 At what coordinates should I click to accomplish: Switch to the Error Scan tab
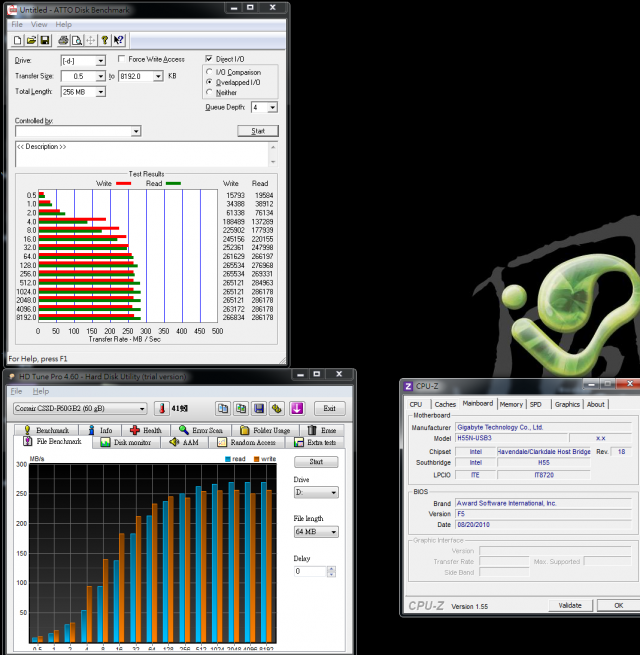(200, 430)
